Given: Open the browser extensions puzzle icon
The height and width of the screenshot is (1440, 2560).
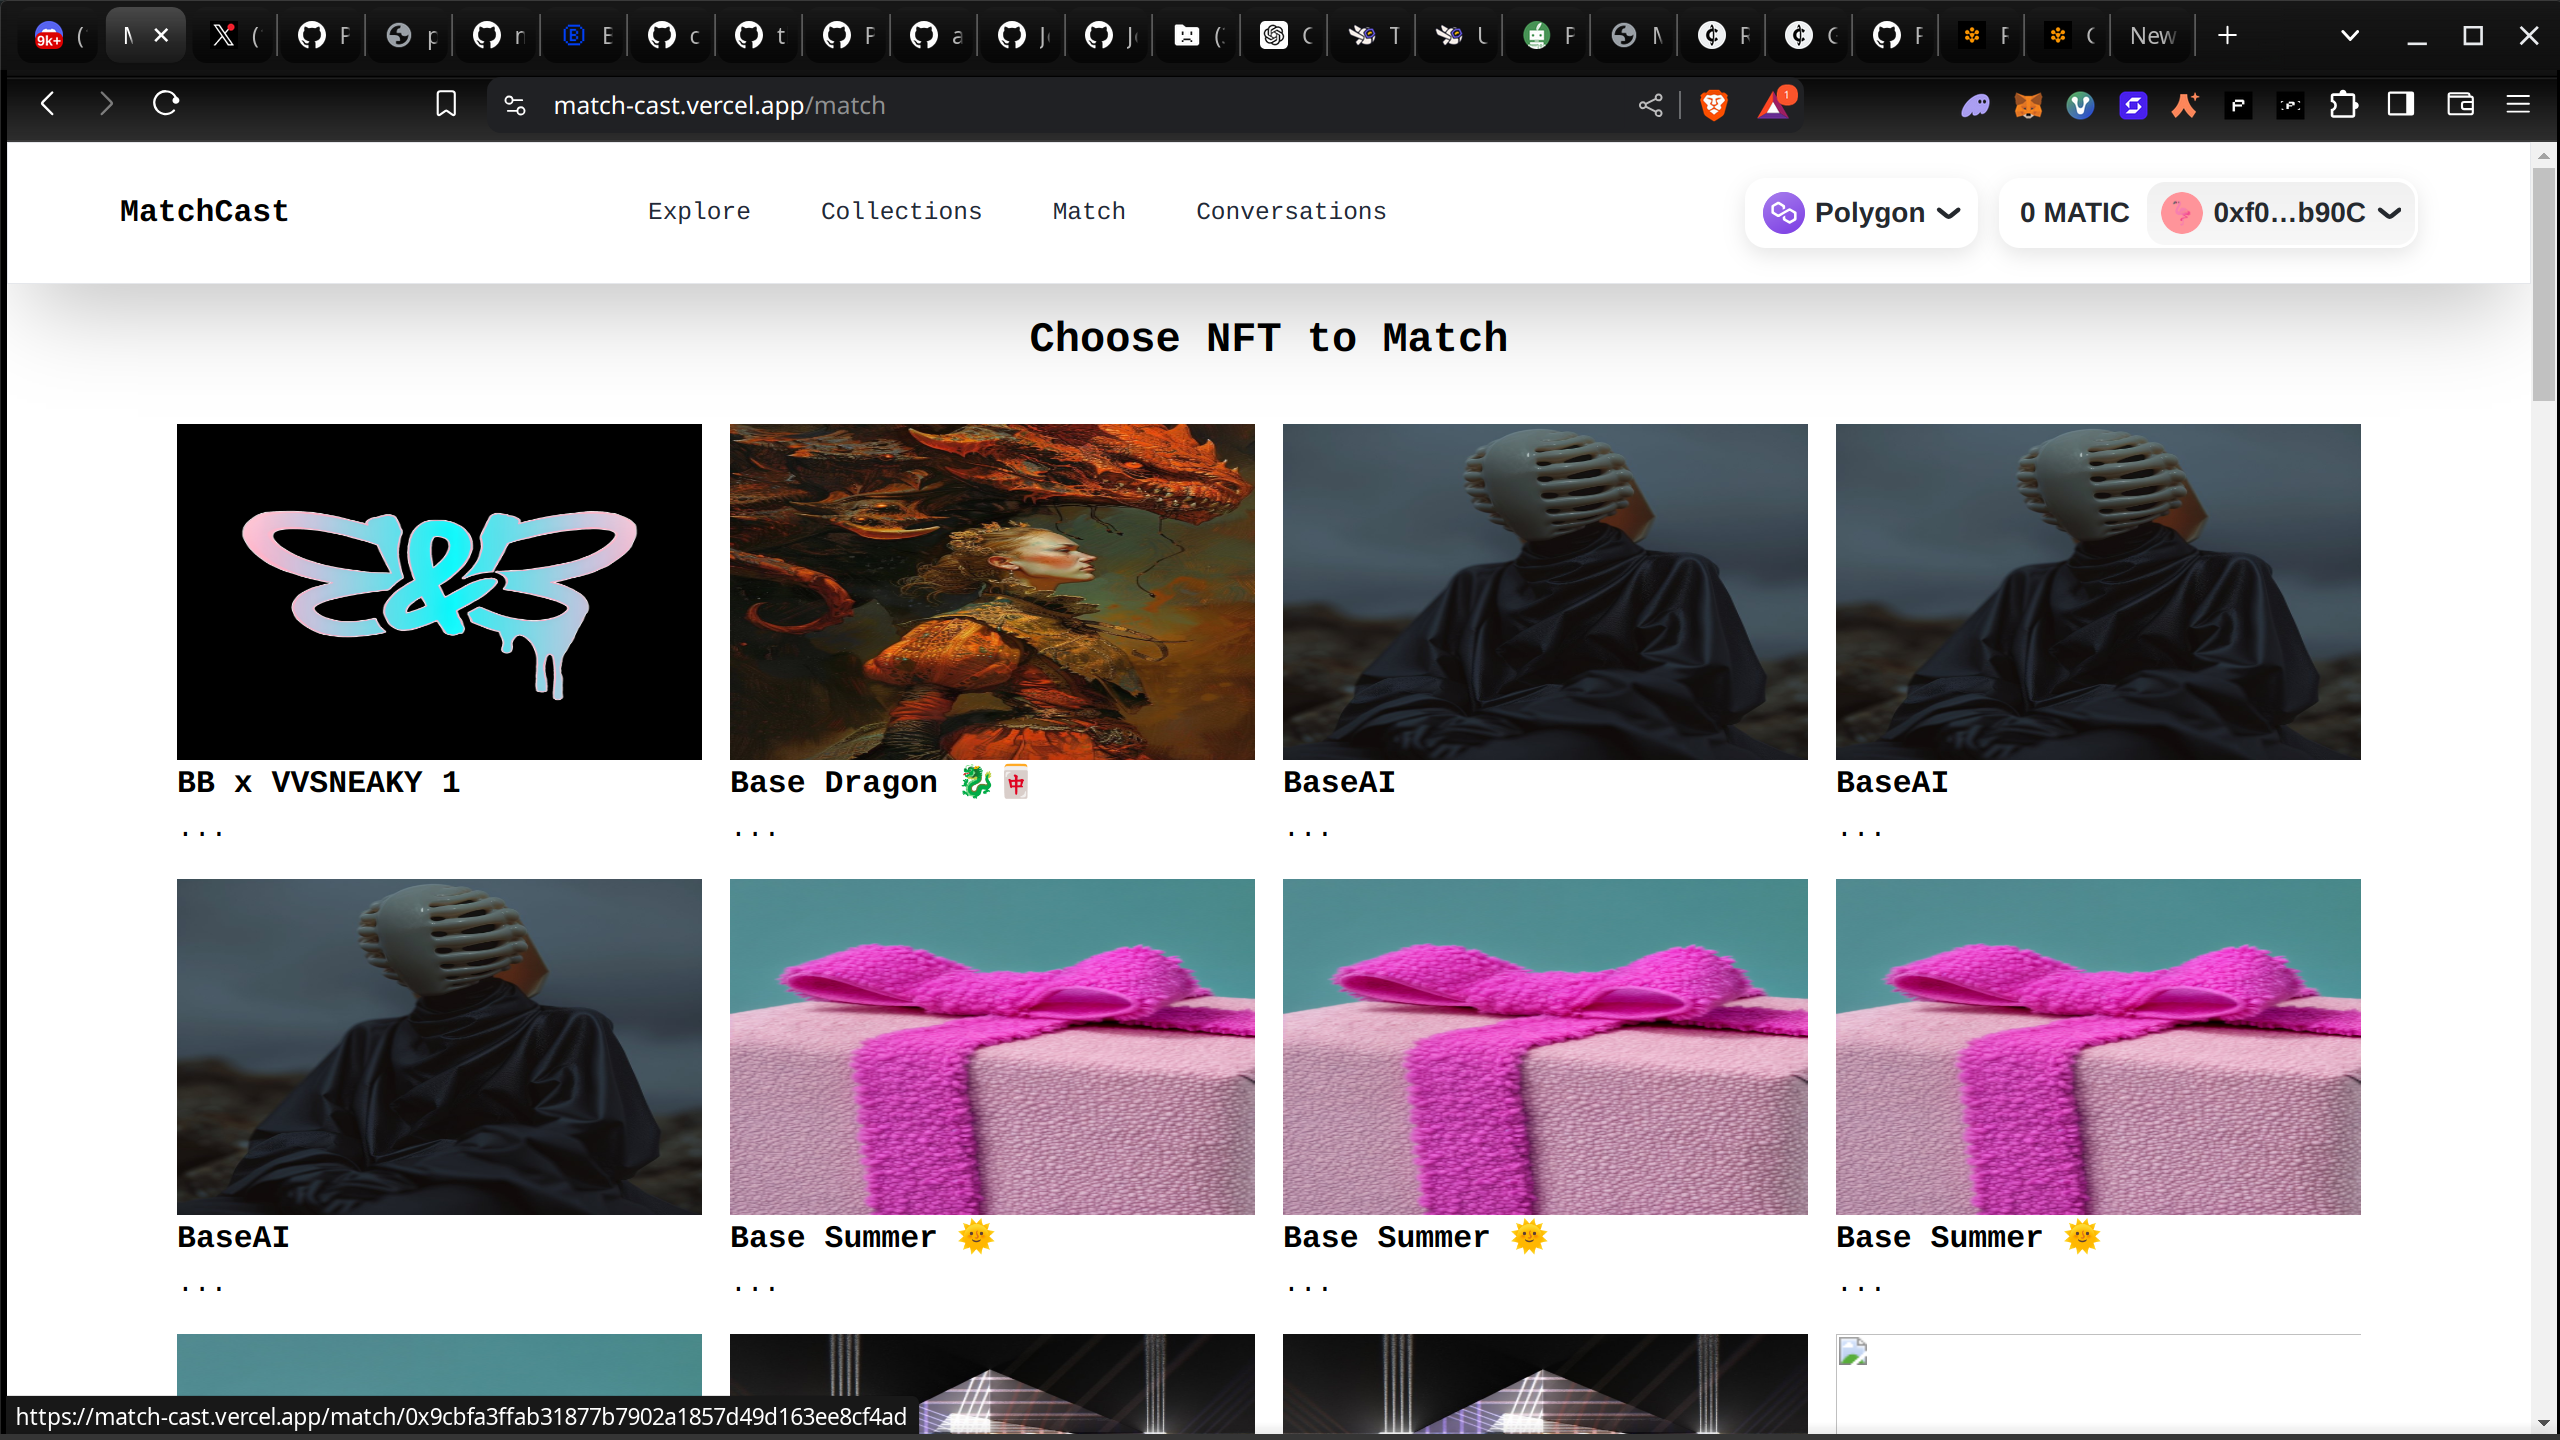Looking at the screenshot, I should pos(2343,105).
